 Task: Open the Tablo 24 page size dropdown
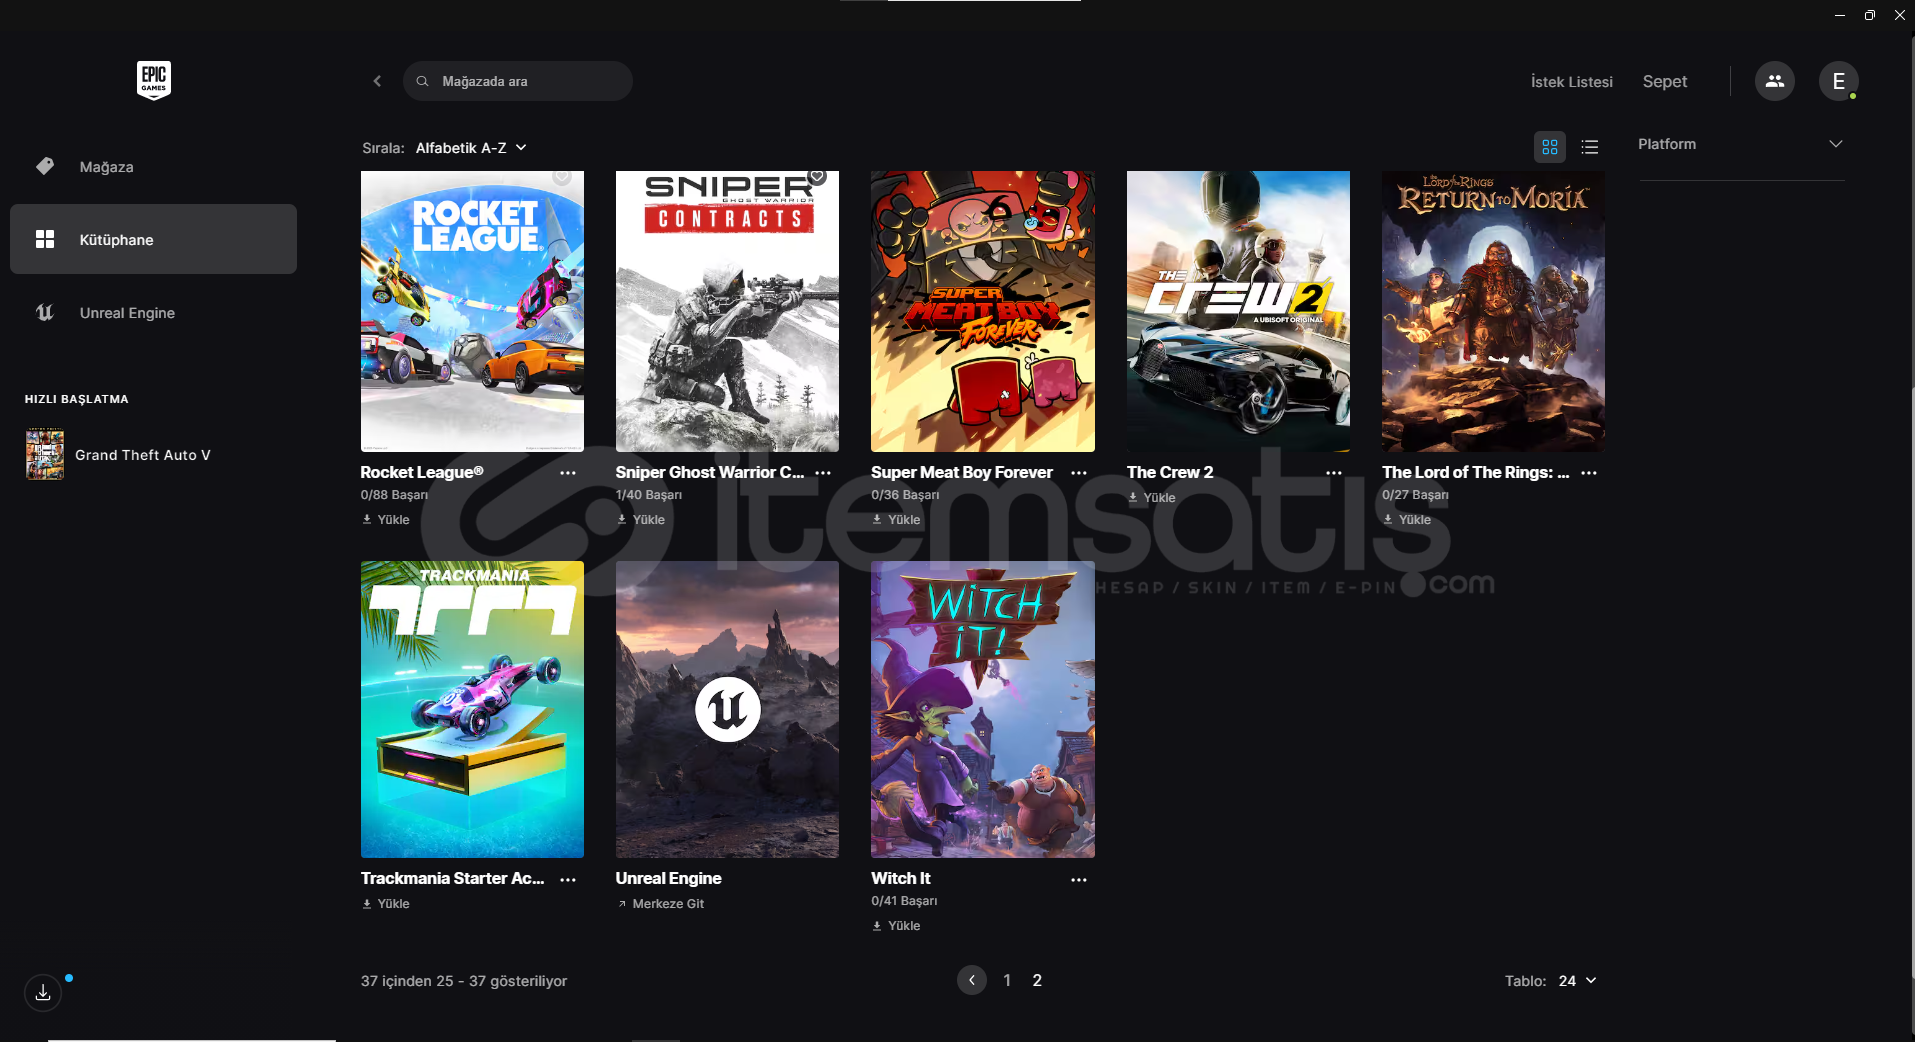[1577, 981]
